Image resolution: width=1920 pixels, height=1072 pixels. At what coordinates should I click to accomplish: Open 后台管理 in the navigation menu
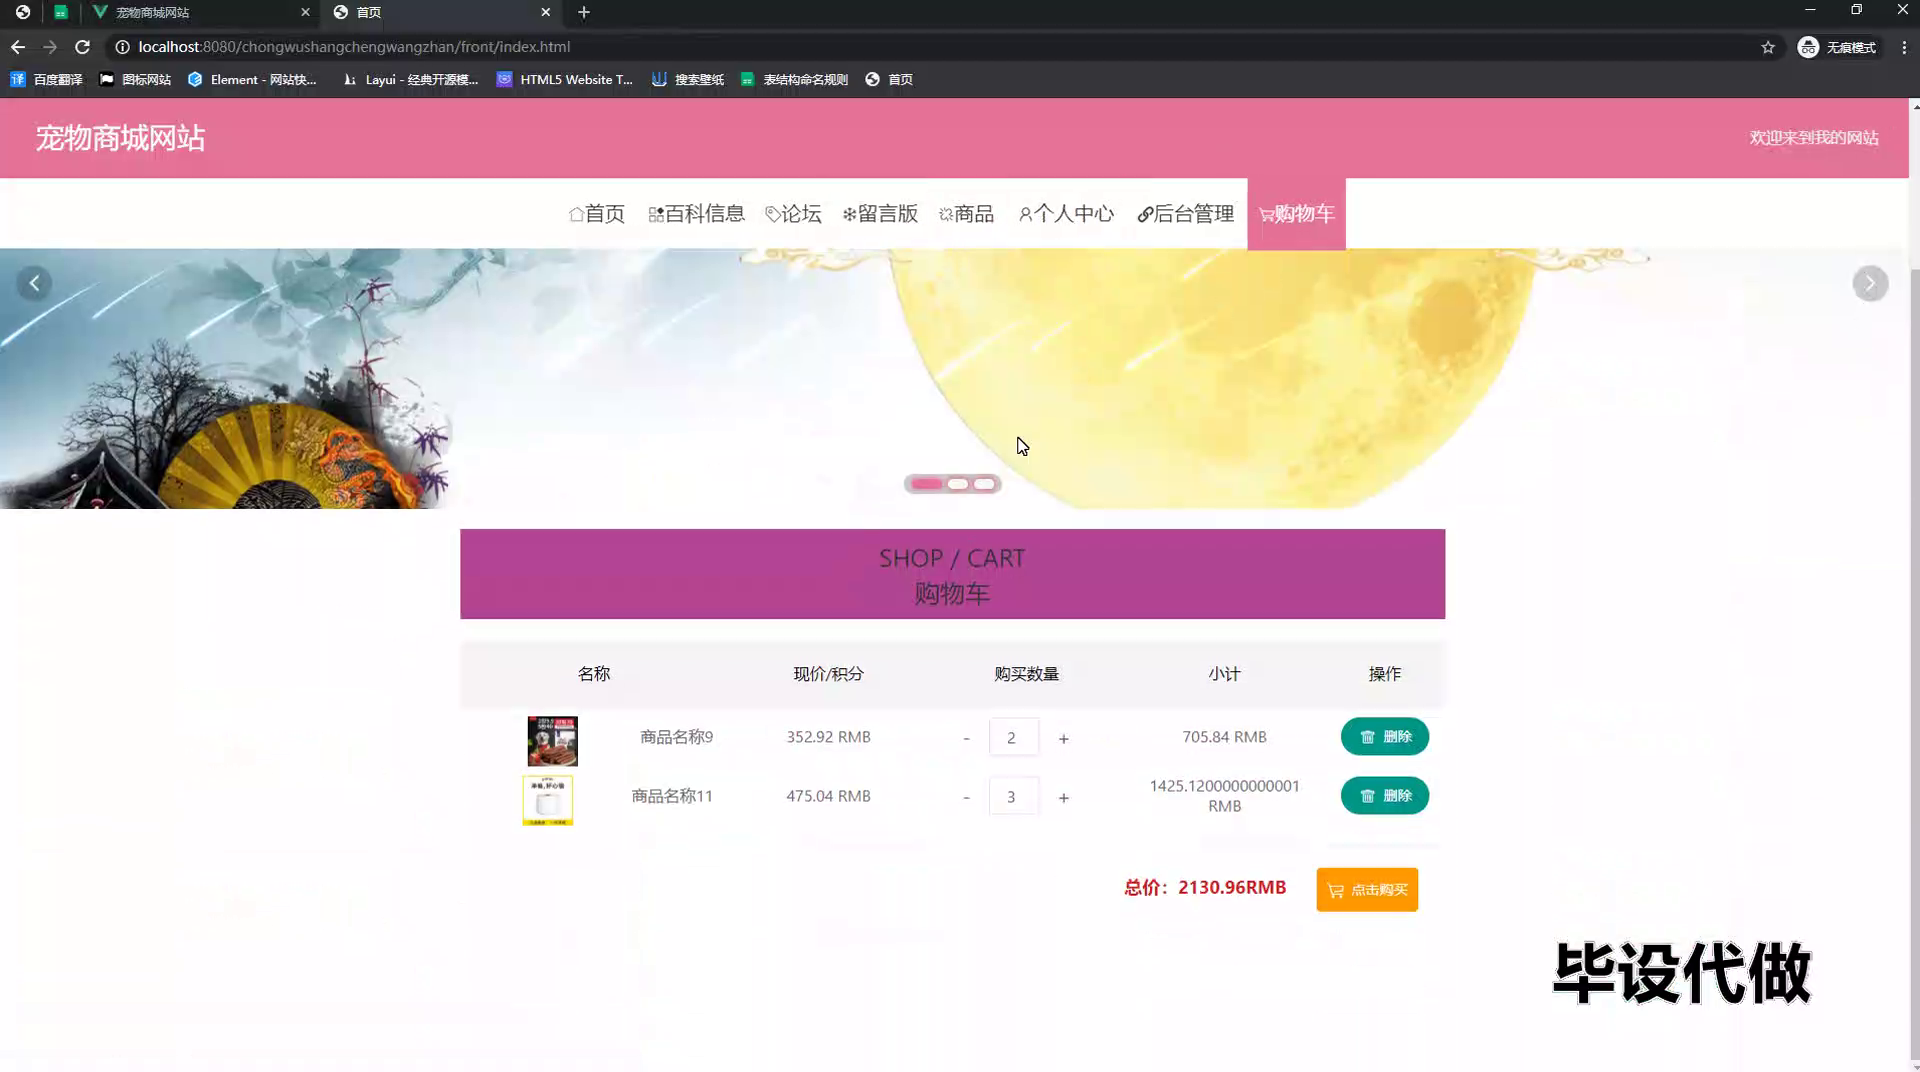pos(1186,214)
